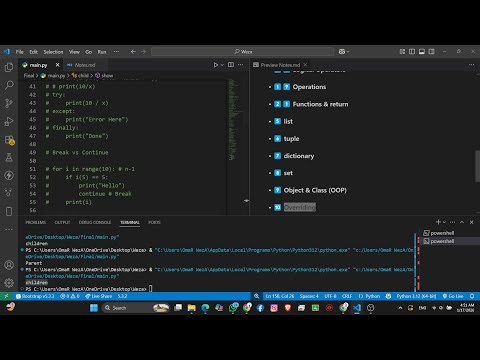Open the Customize Layout control
This screenshot has height=360, width=480.
pyautogui.click(x=402, y=52)
